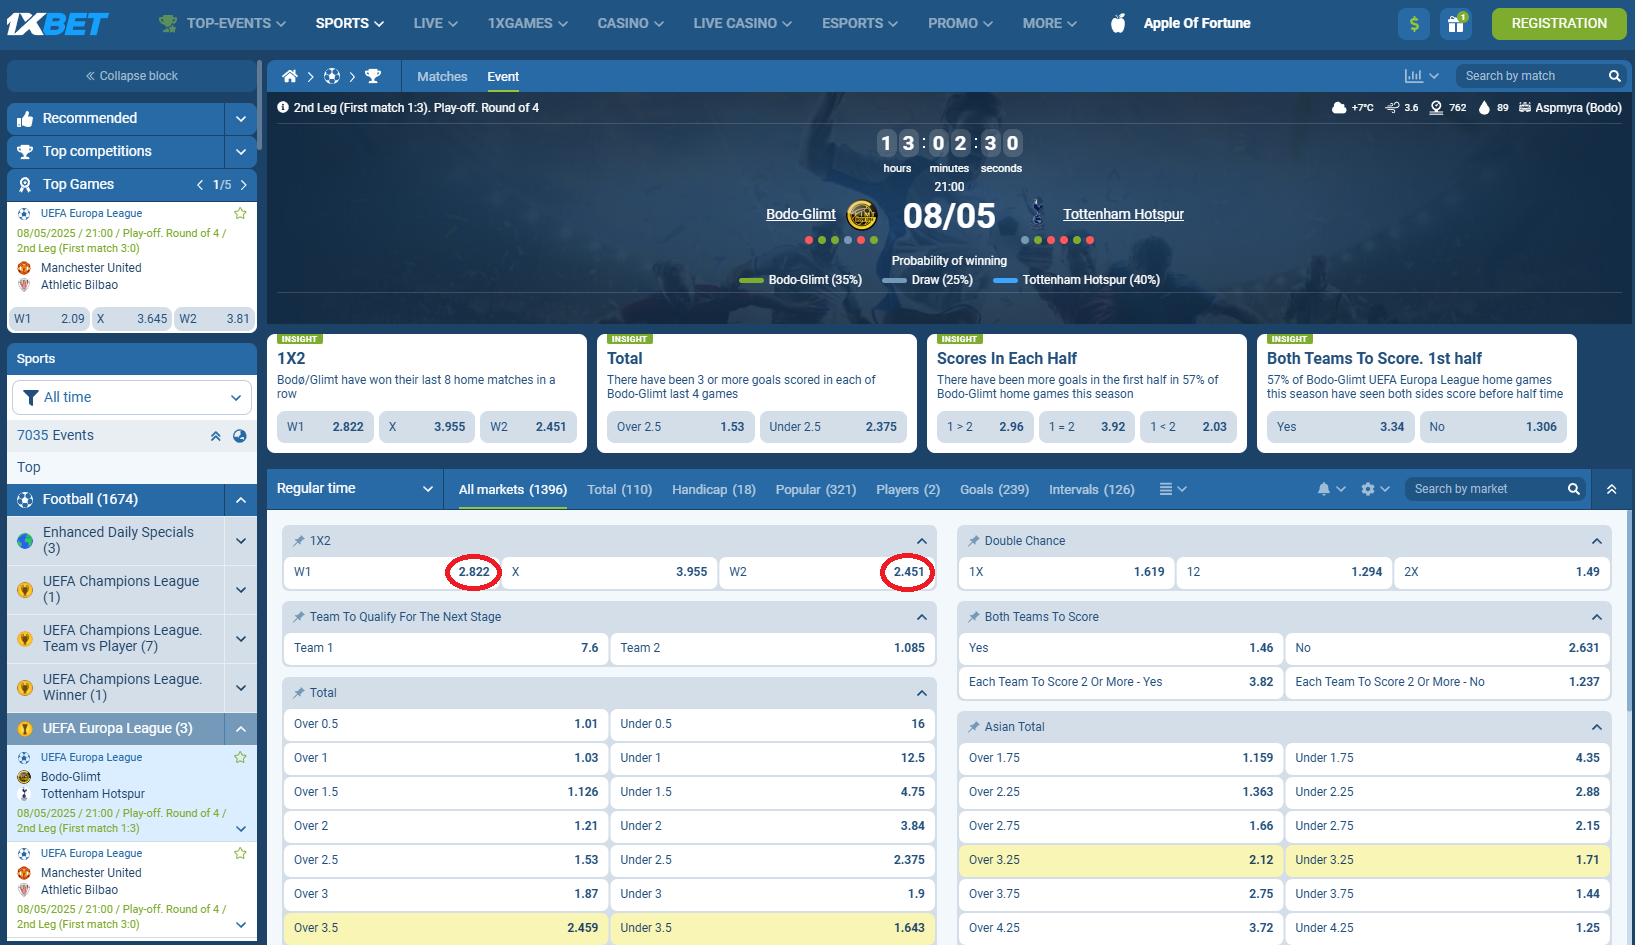Go to previous Top Games page
The image size is (1635, 945).
click(200, 184)
